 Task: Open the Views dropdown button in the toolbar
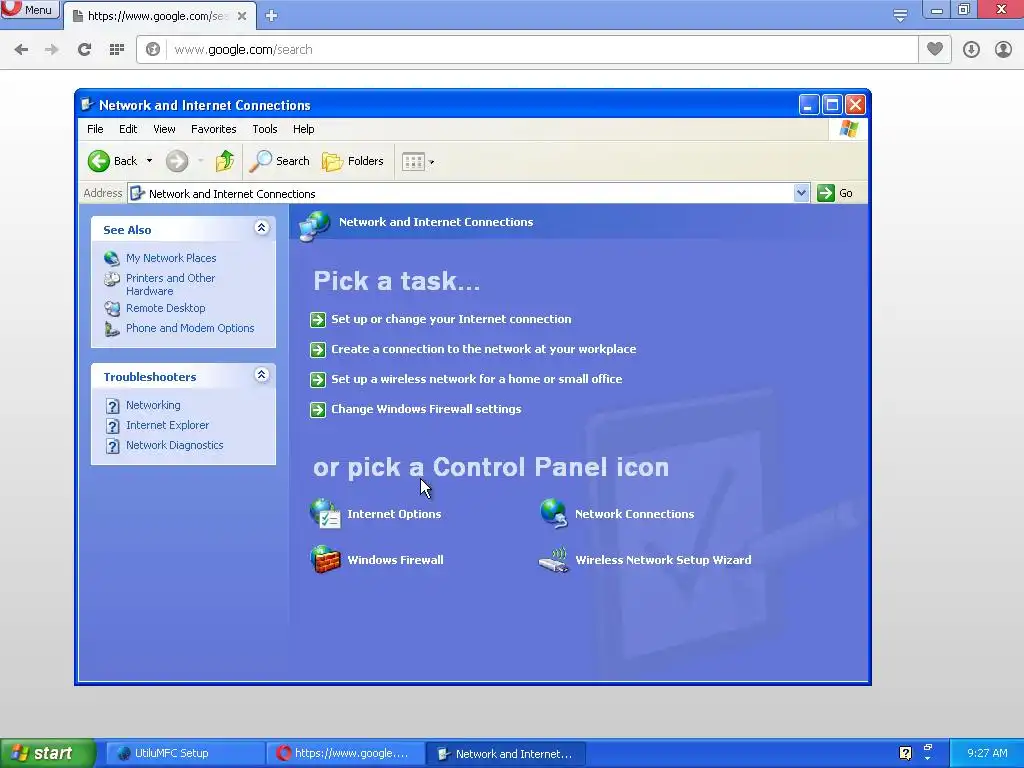tap(418, 161)
